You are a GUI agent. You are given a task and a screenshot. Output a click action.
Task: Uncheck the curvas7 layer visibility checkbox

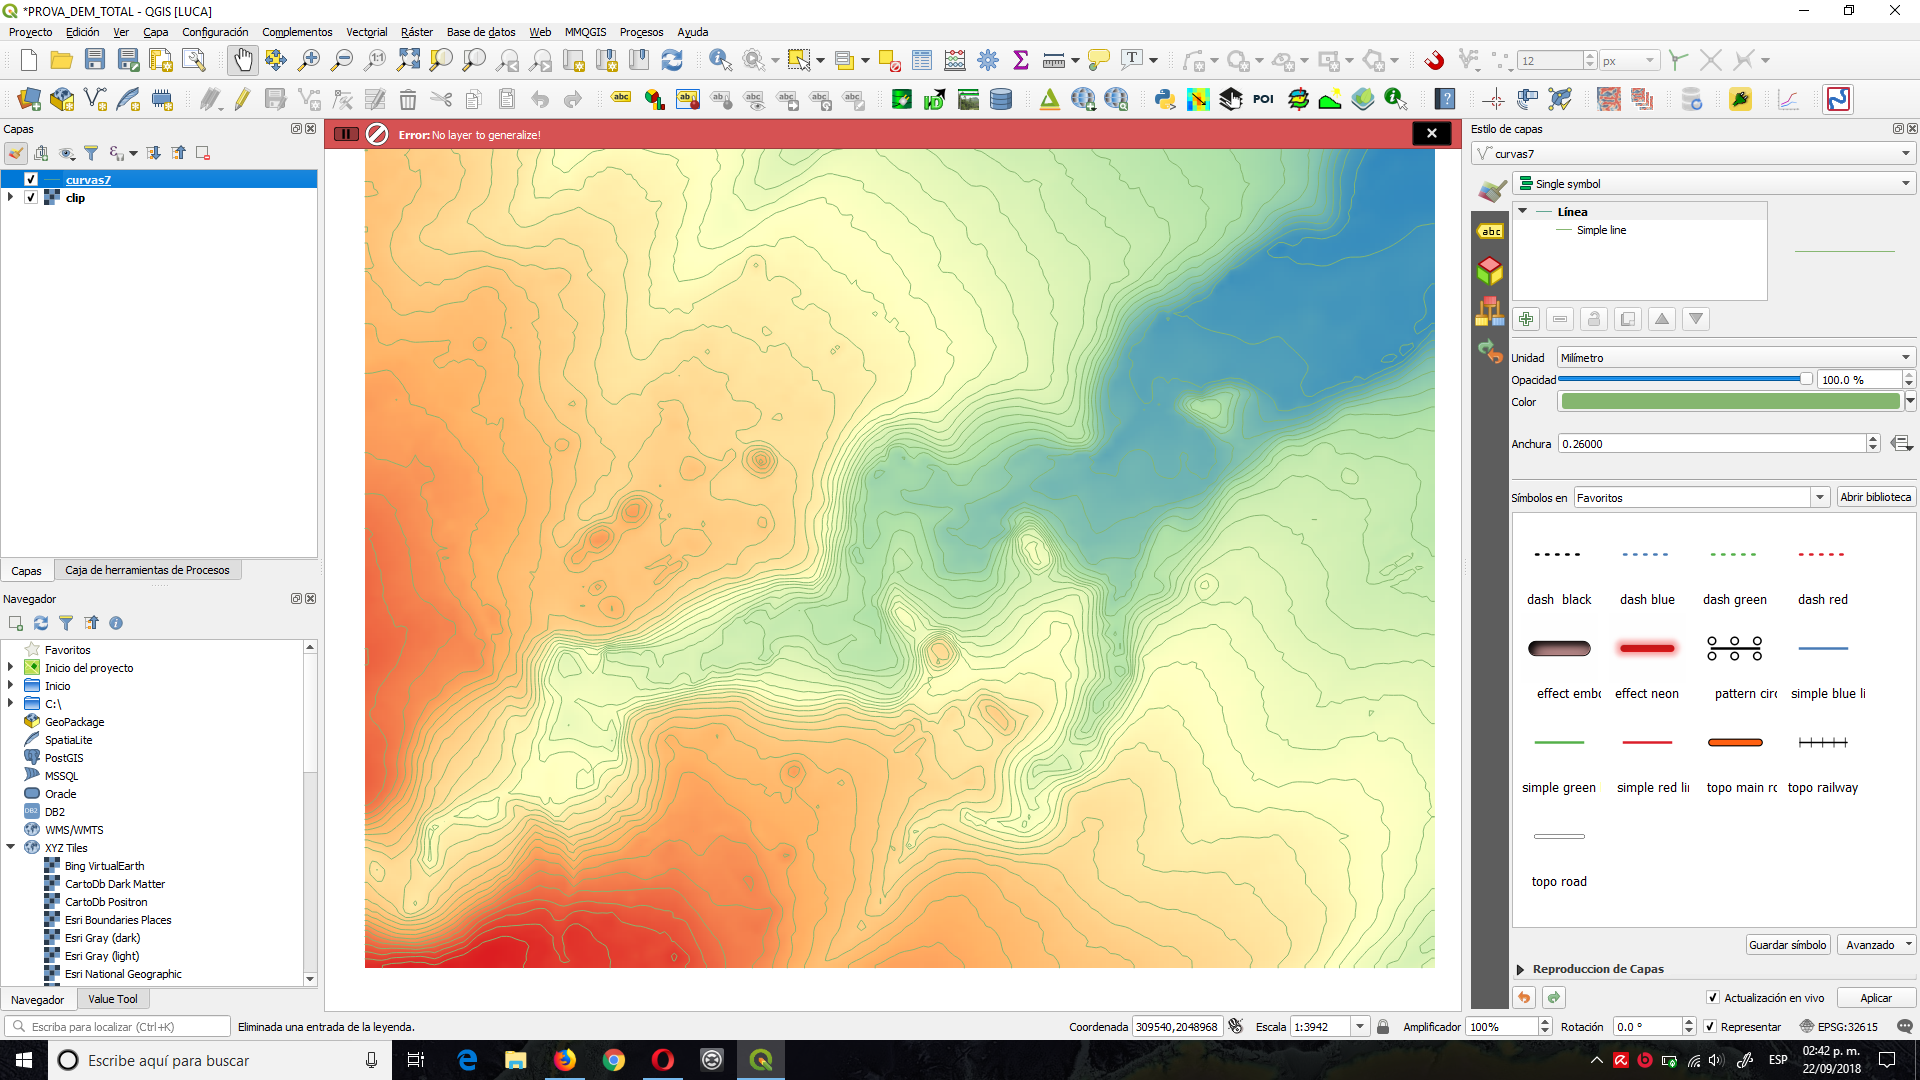31,179
